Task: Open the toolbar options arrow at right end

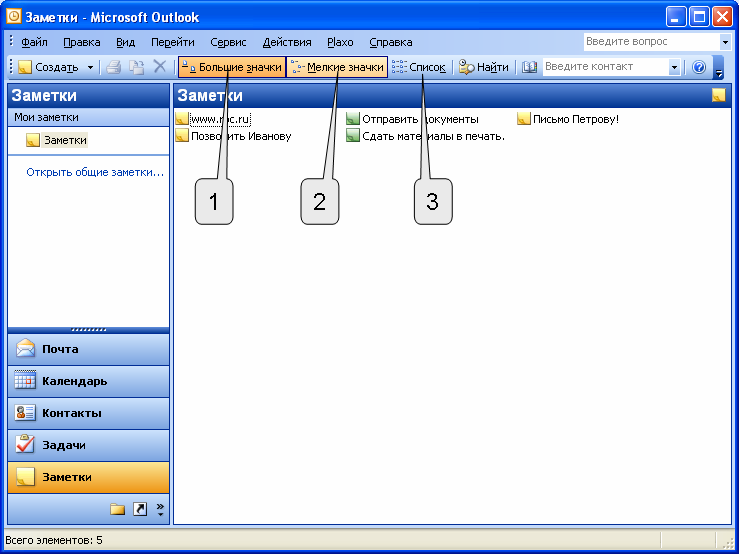Action: tap(719, 67)
